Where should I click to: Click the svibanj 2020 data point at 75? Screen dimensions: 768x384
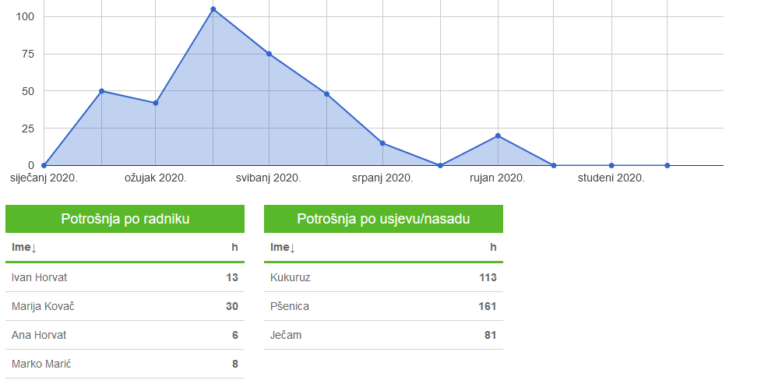coord(269,54)
